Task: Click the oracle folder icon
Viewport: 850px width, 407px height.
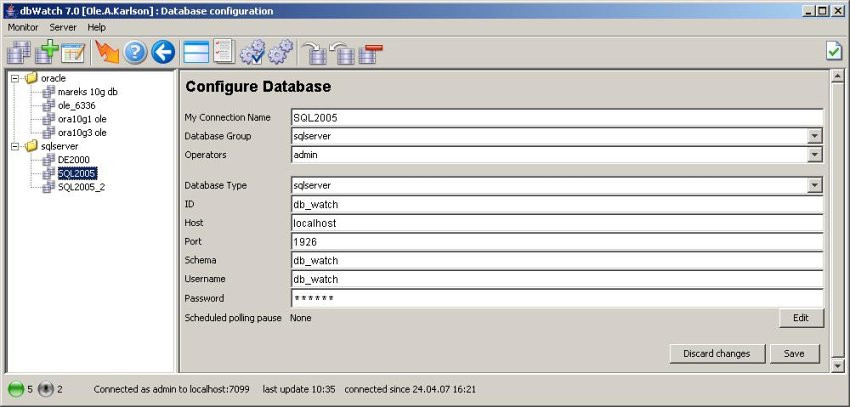Action: pos(31,78)
